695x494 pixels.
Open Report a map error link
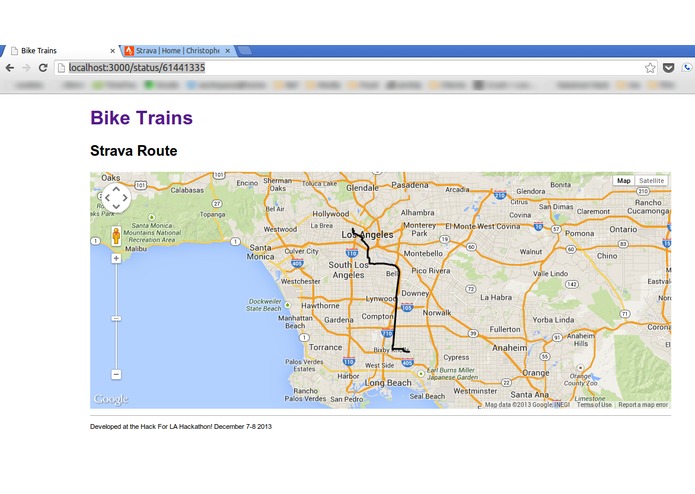click(643, 405)
